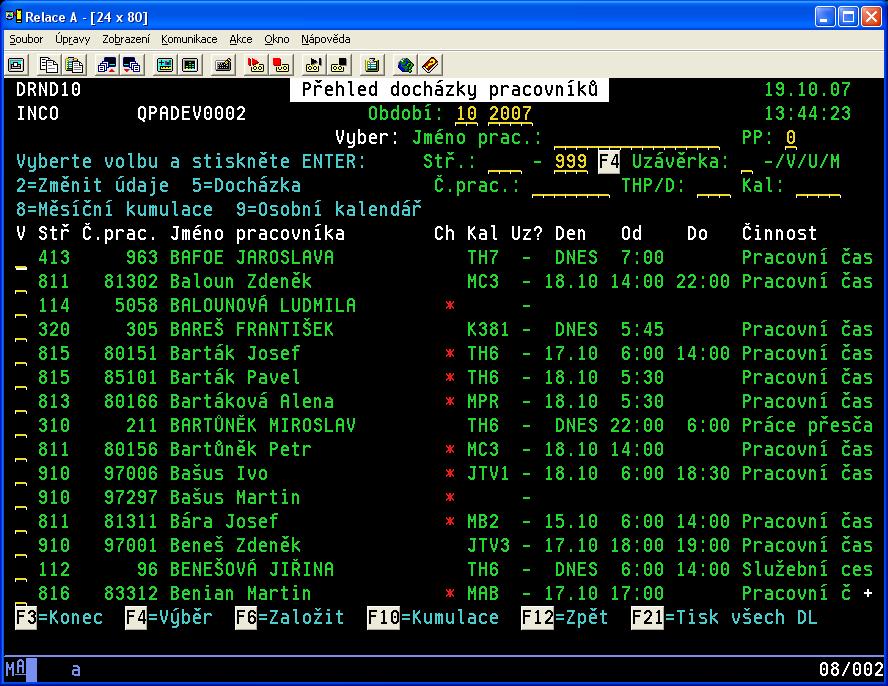
Task: Open the Zobrazení menu
Action: point(126,39)
